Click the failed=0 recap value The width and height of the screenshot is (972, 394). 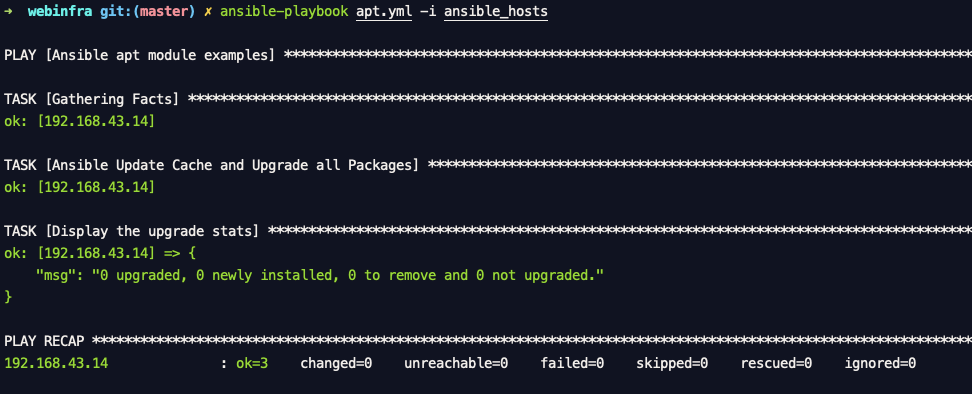coord(572,363)
